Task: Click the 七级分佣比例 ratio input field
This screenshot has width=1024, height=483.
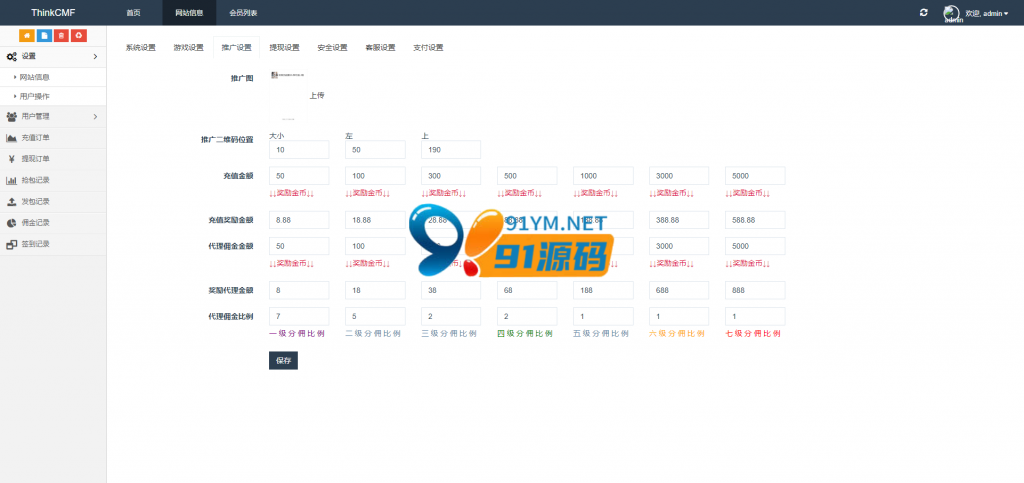Action: [x=756, y=317]
